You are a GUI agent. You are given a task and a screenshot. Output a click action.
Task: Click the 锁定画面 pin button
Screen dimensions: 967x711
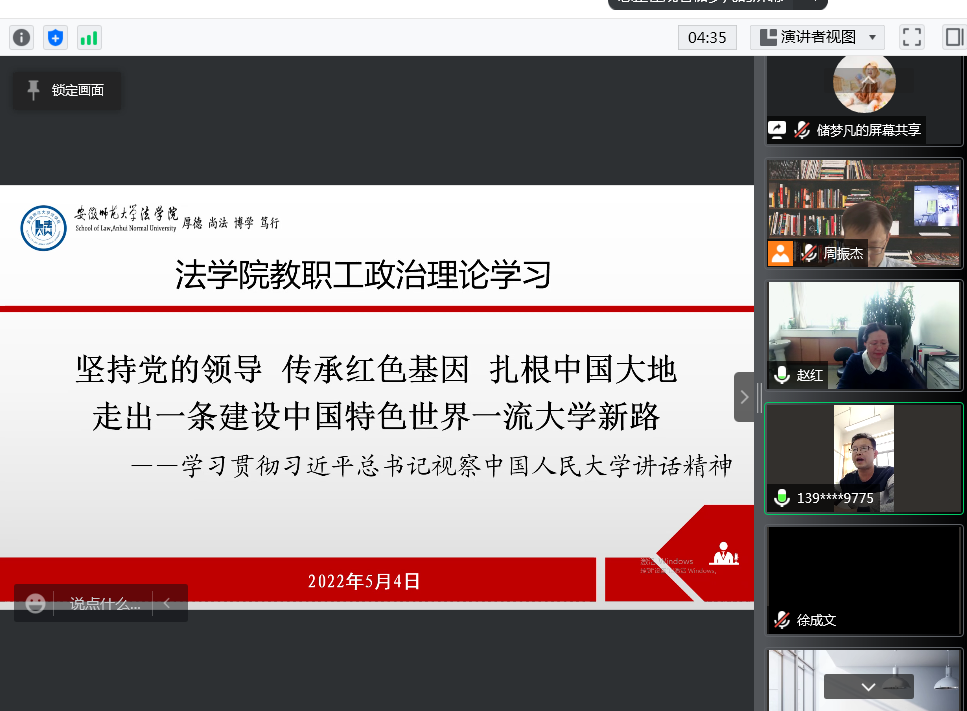pos(66,90)
